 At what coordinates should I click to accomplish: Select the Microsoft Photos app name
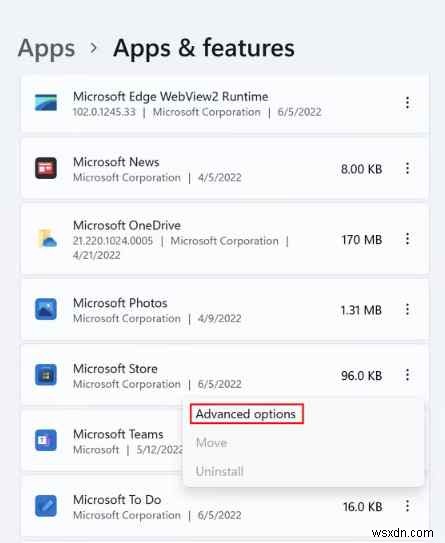pos(120,303)
